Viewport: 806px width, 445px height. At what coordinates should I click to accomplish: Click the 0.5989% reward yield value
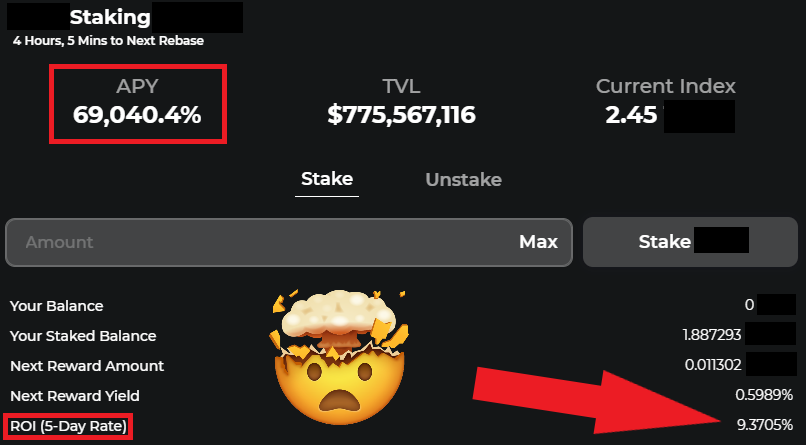764,395
